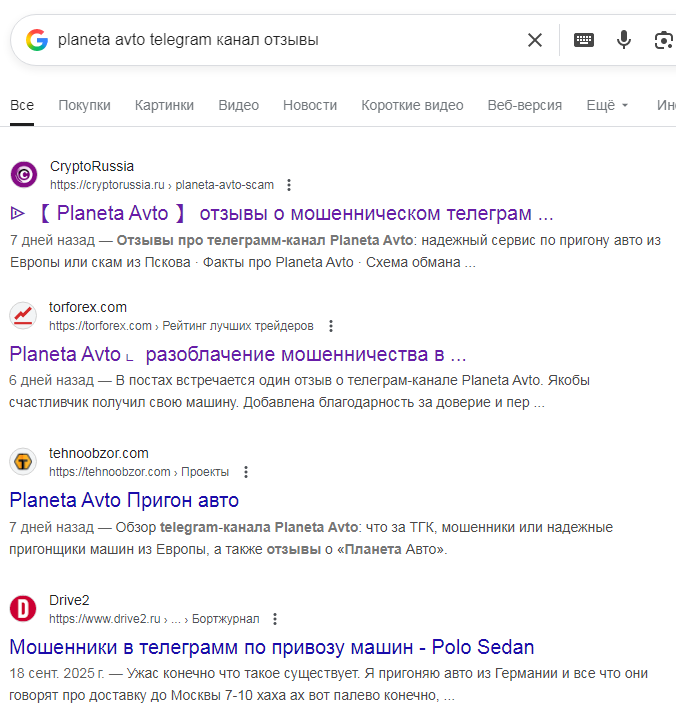Clear the search query with X

(535, 40)
